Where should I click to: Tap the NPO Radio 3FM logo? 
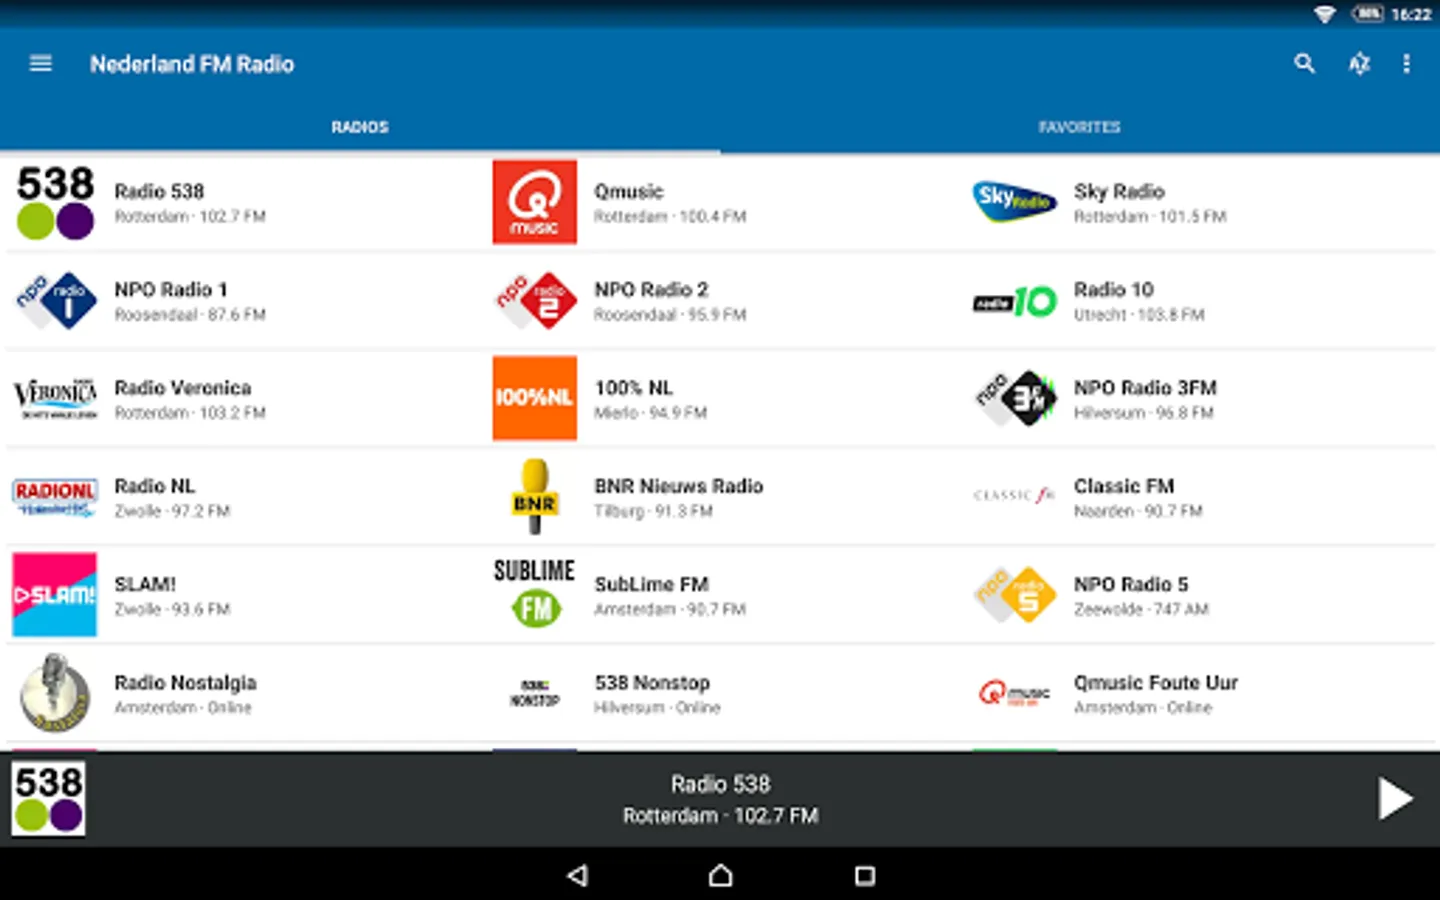click(1015, 398)
